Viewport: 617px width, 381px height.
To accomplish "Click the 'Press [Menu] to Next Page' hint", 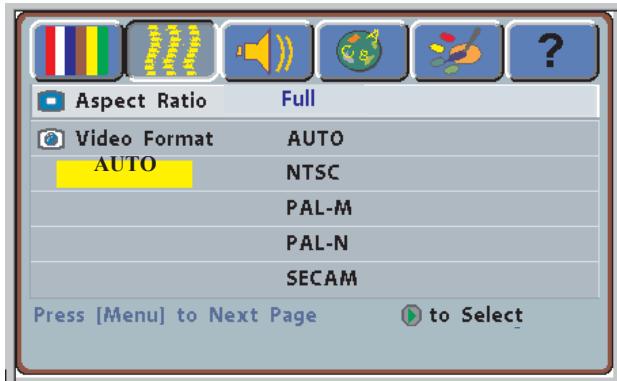I will click(175, 315).
